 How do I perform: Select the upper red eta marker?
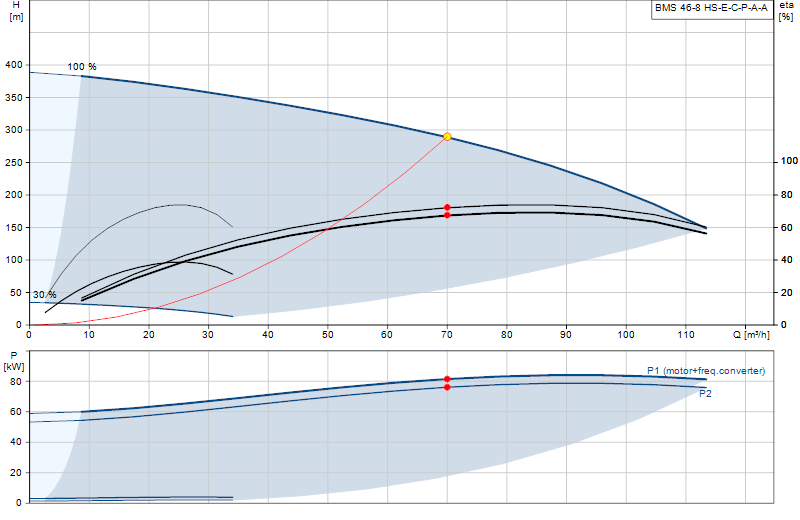[x=447, y=208]
